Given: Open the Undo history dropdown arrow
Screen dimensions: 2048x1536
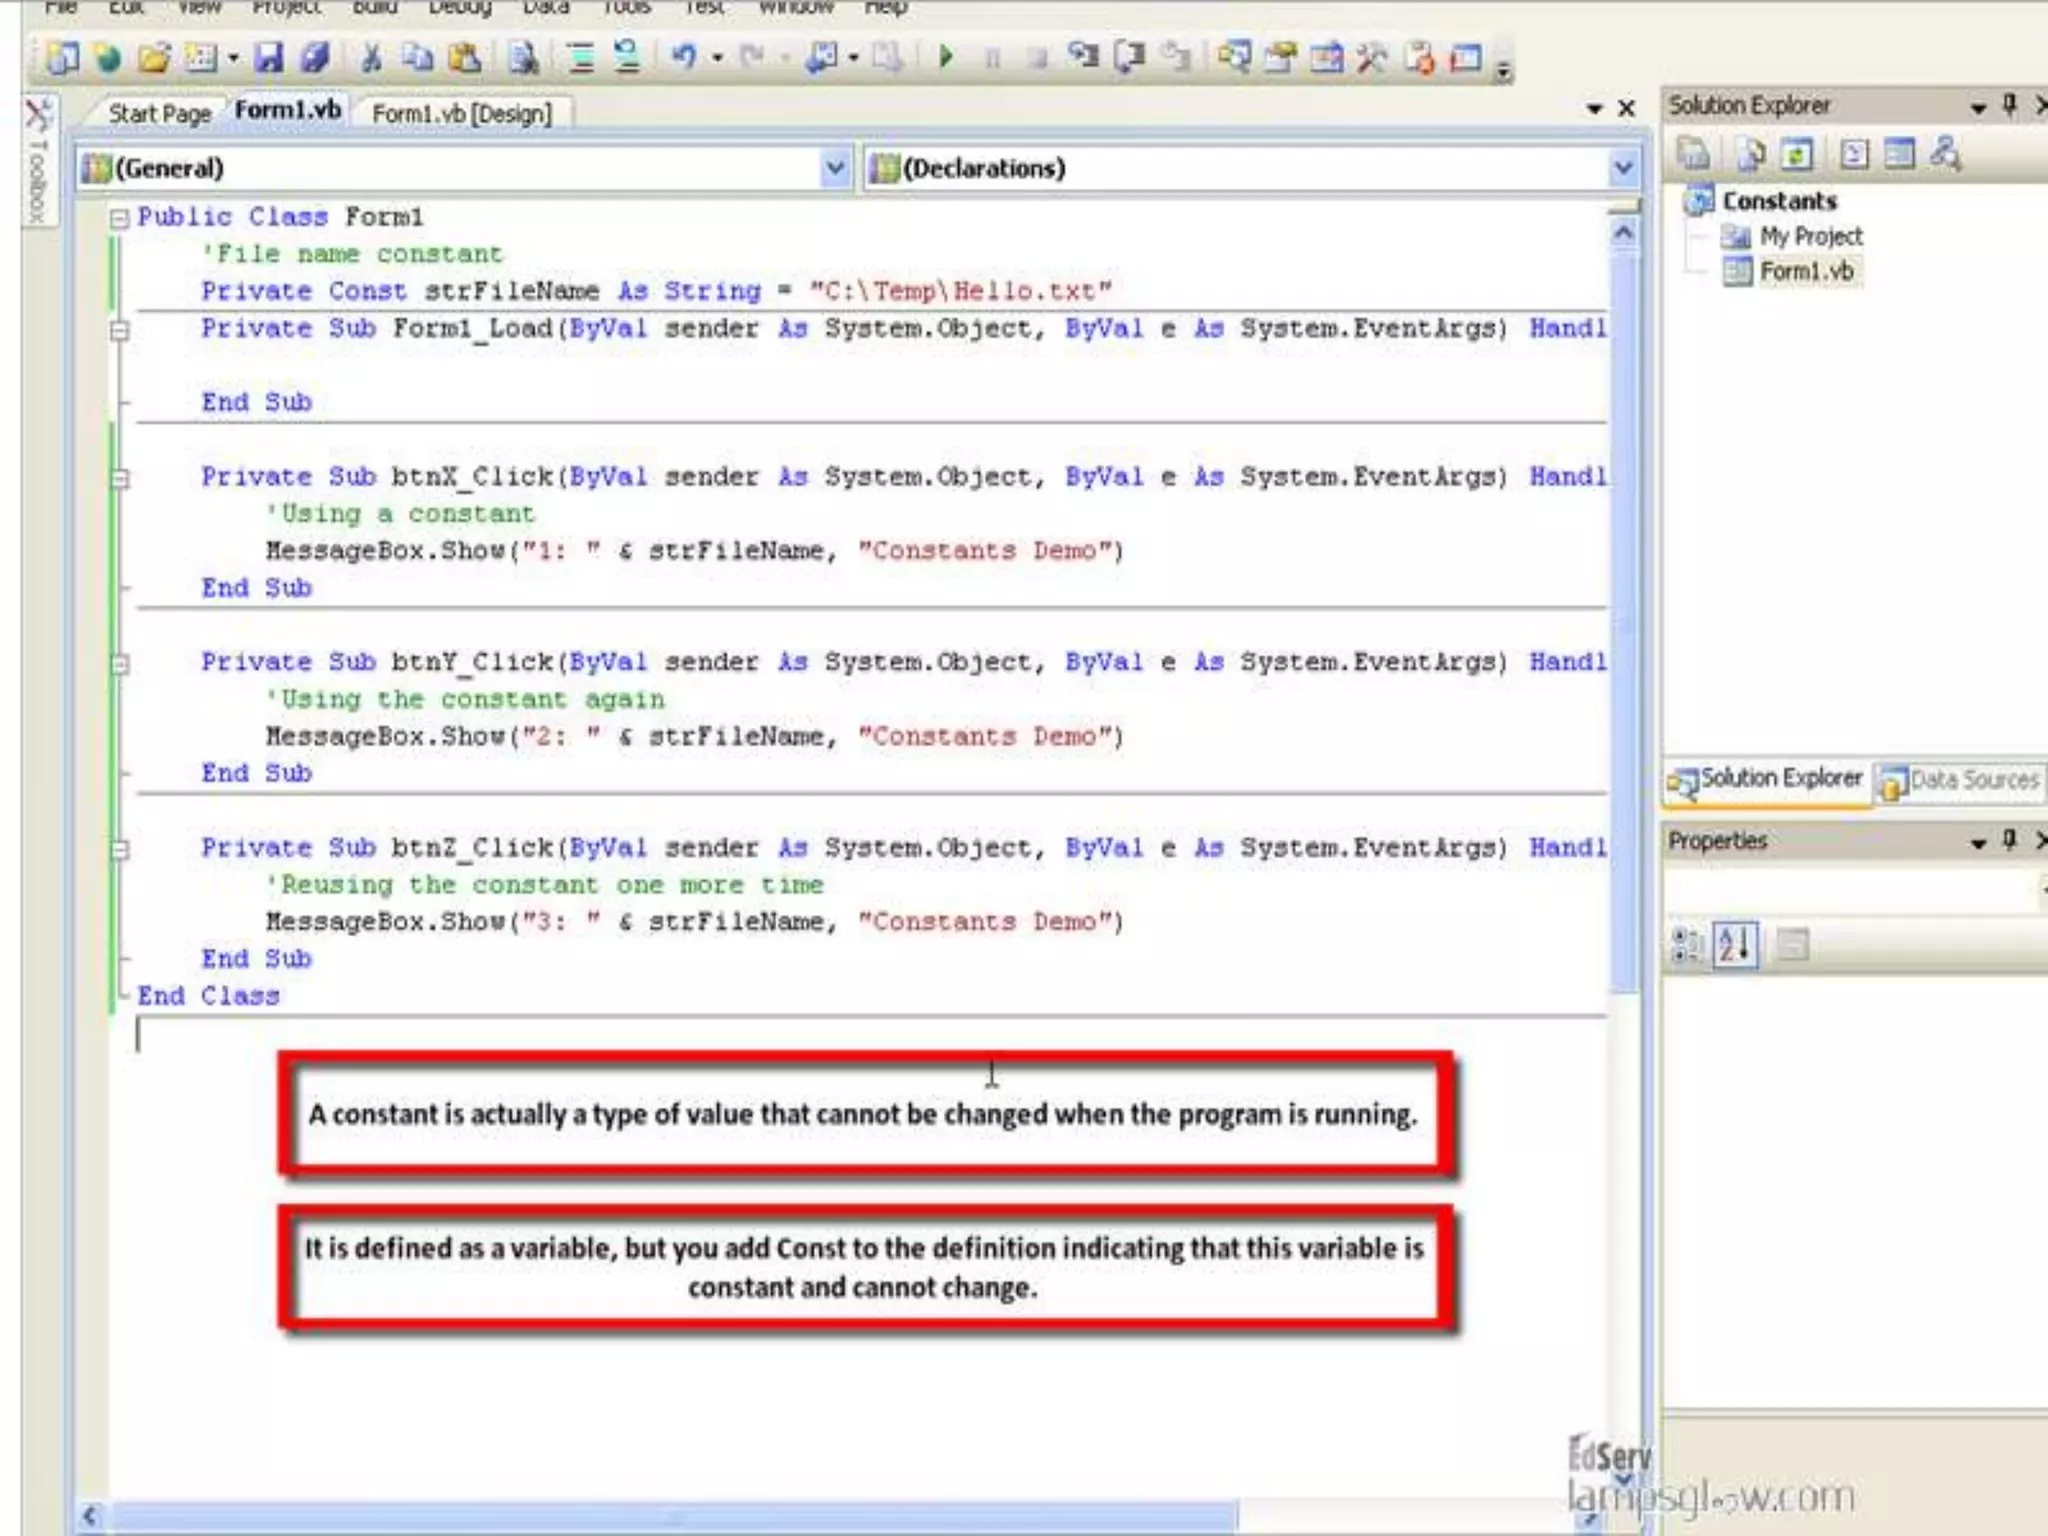Looking at the screenshot, I should click(718, 58).
